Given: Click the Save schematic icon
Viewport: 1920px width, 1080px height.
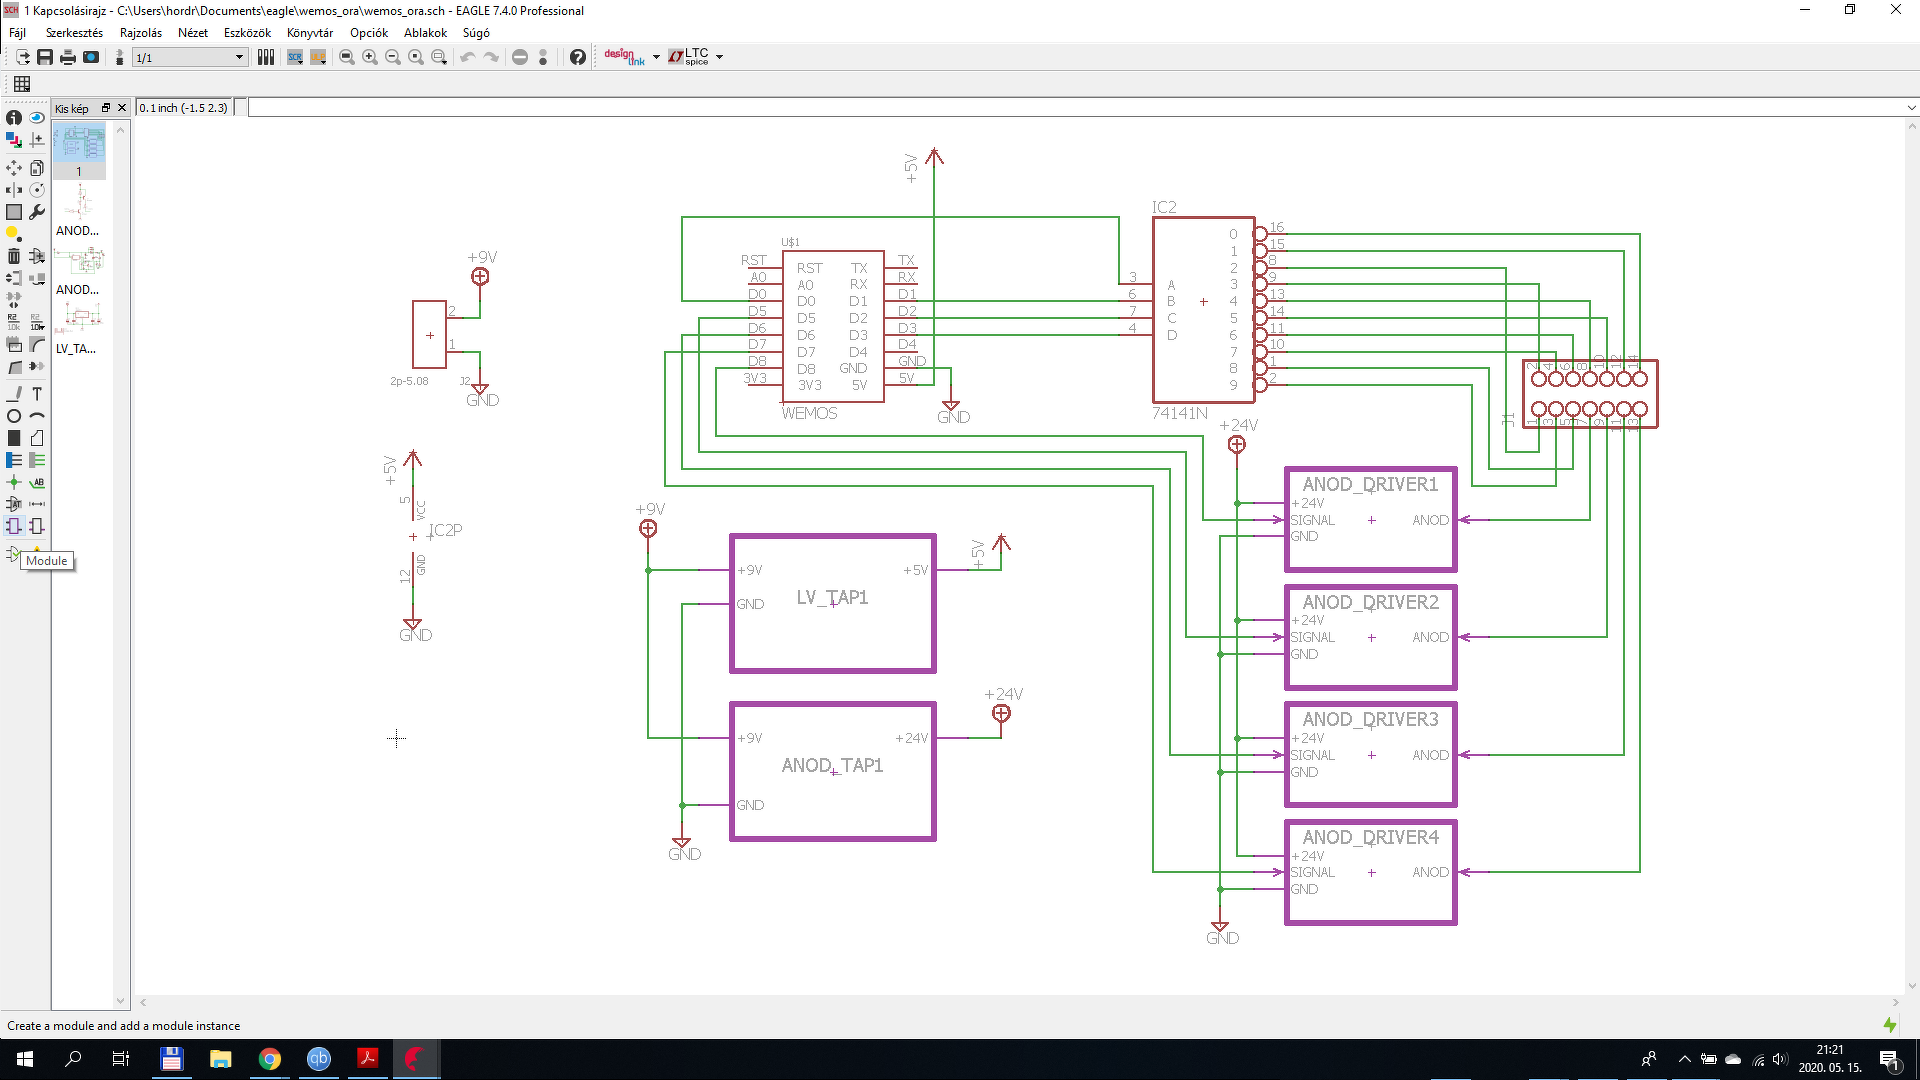Looking at the screenshot, I should (45, 58).
